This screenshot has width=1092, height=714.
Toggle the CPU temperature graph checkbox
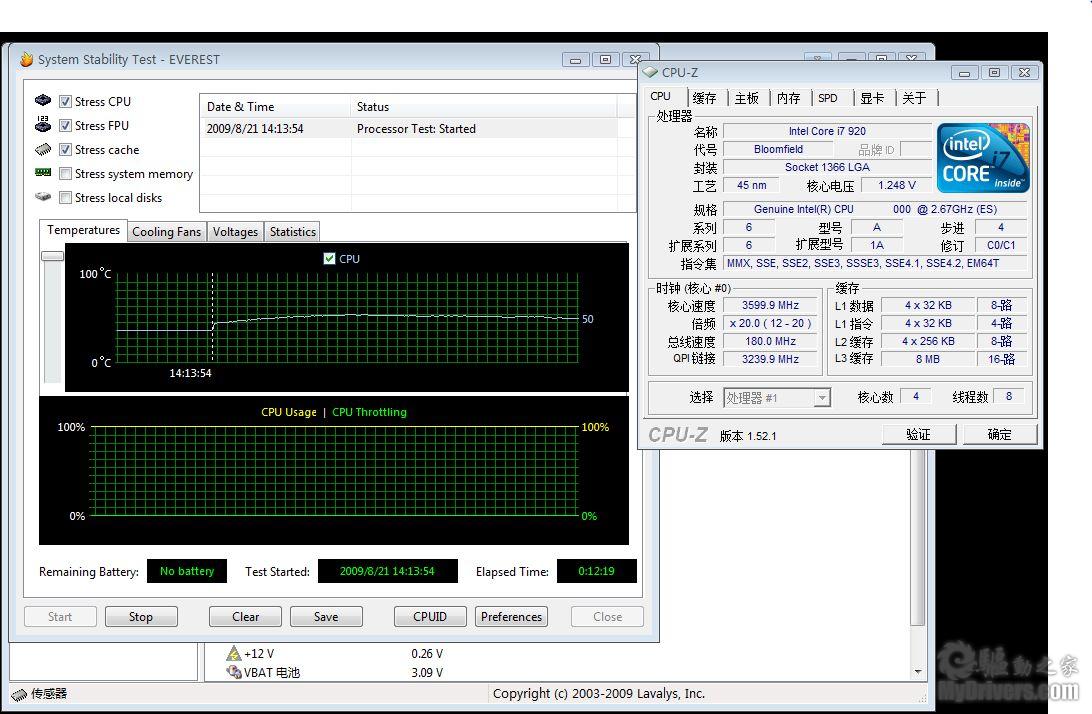(329, 258)
